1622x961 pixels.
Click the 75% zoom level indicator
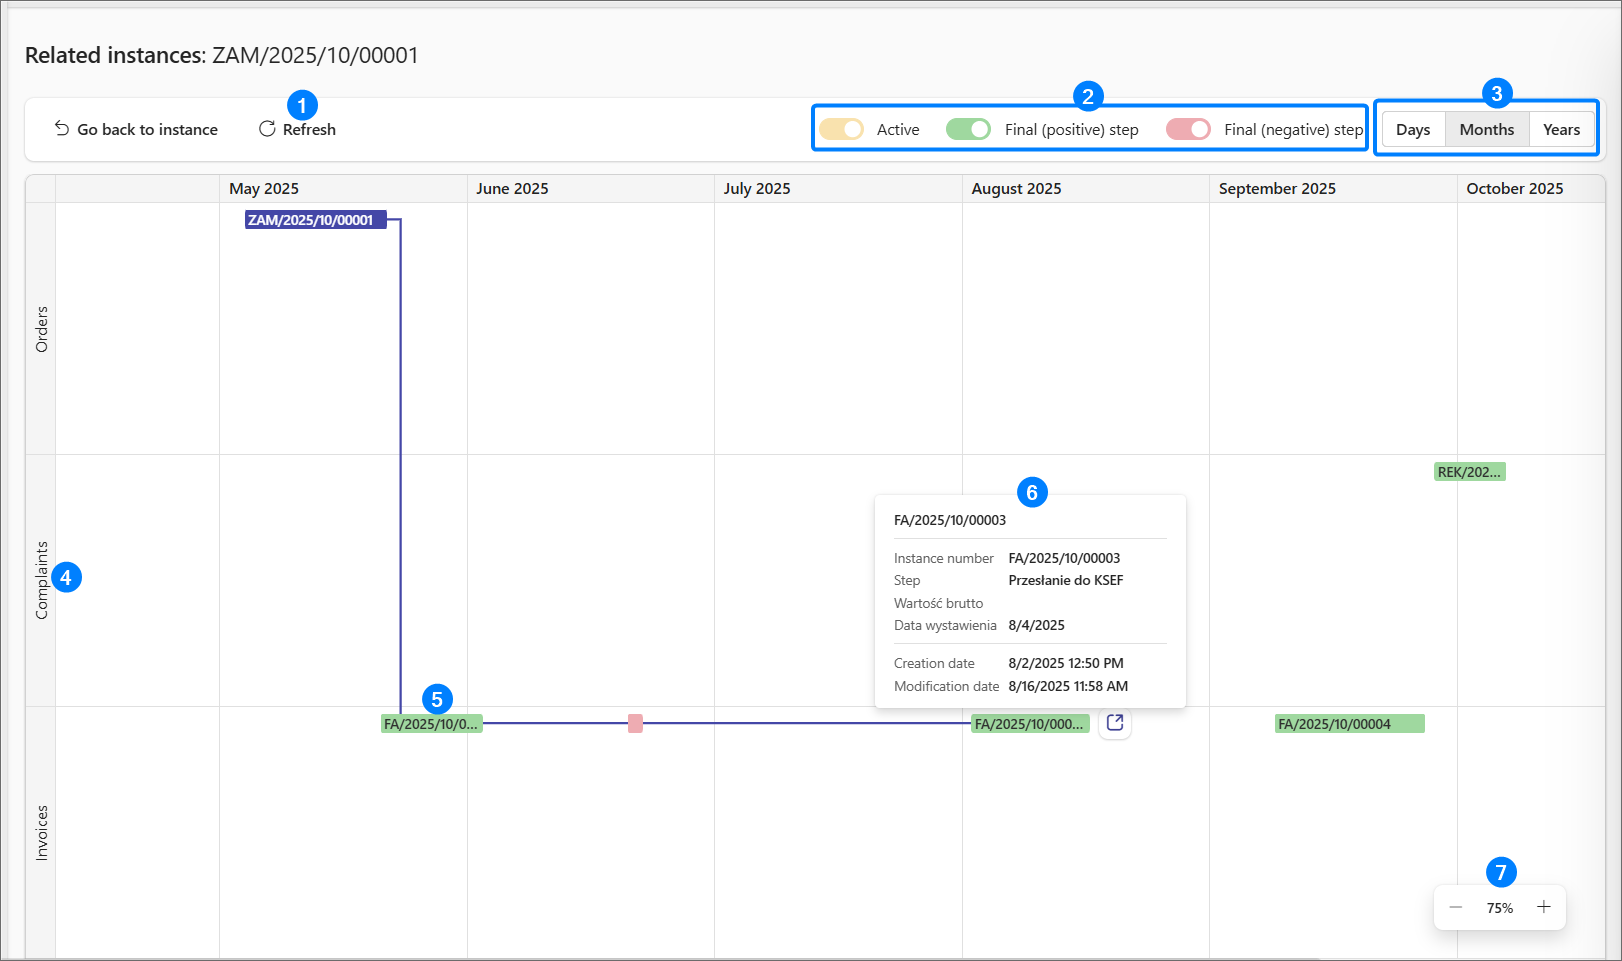tap(1499, 908)
